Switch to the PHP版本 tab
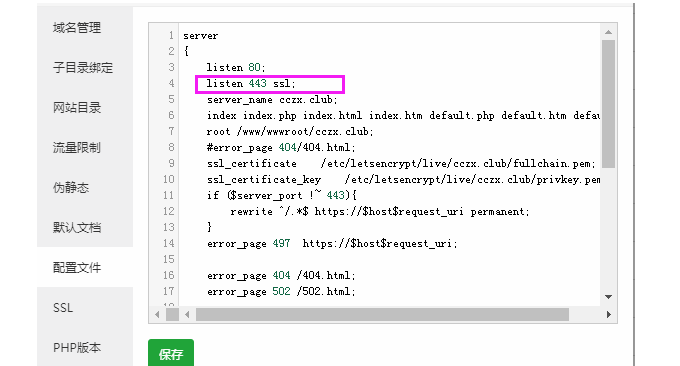The width and height of the screenshot is (680, 366). coord(77,347)
